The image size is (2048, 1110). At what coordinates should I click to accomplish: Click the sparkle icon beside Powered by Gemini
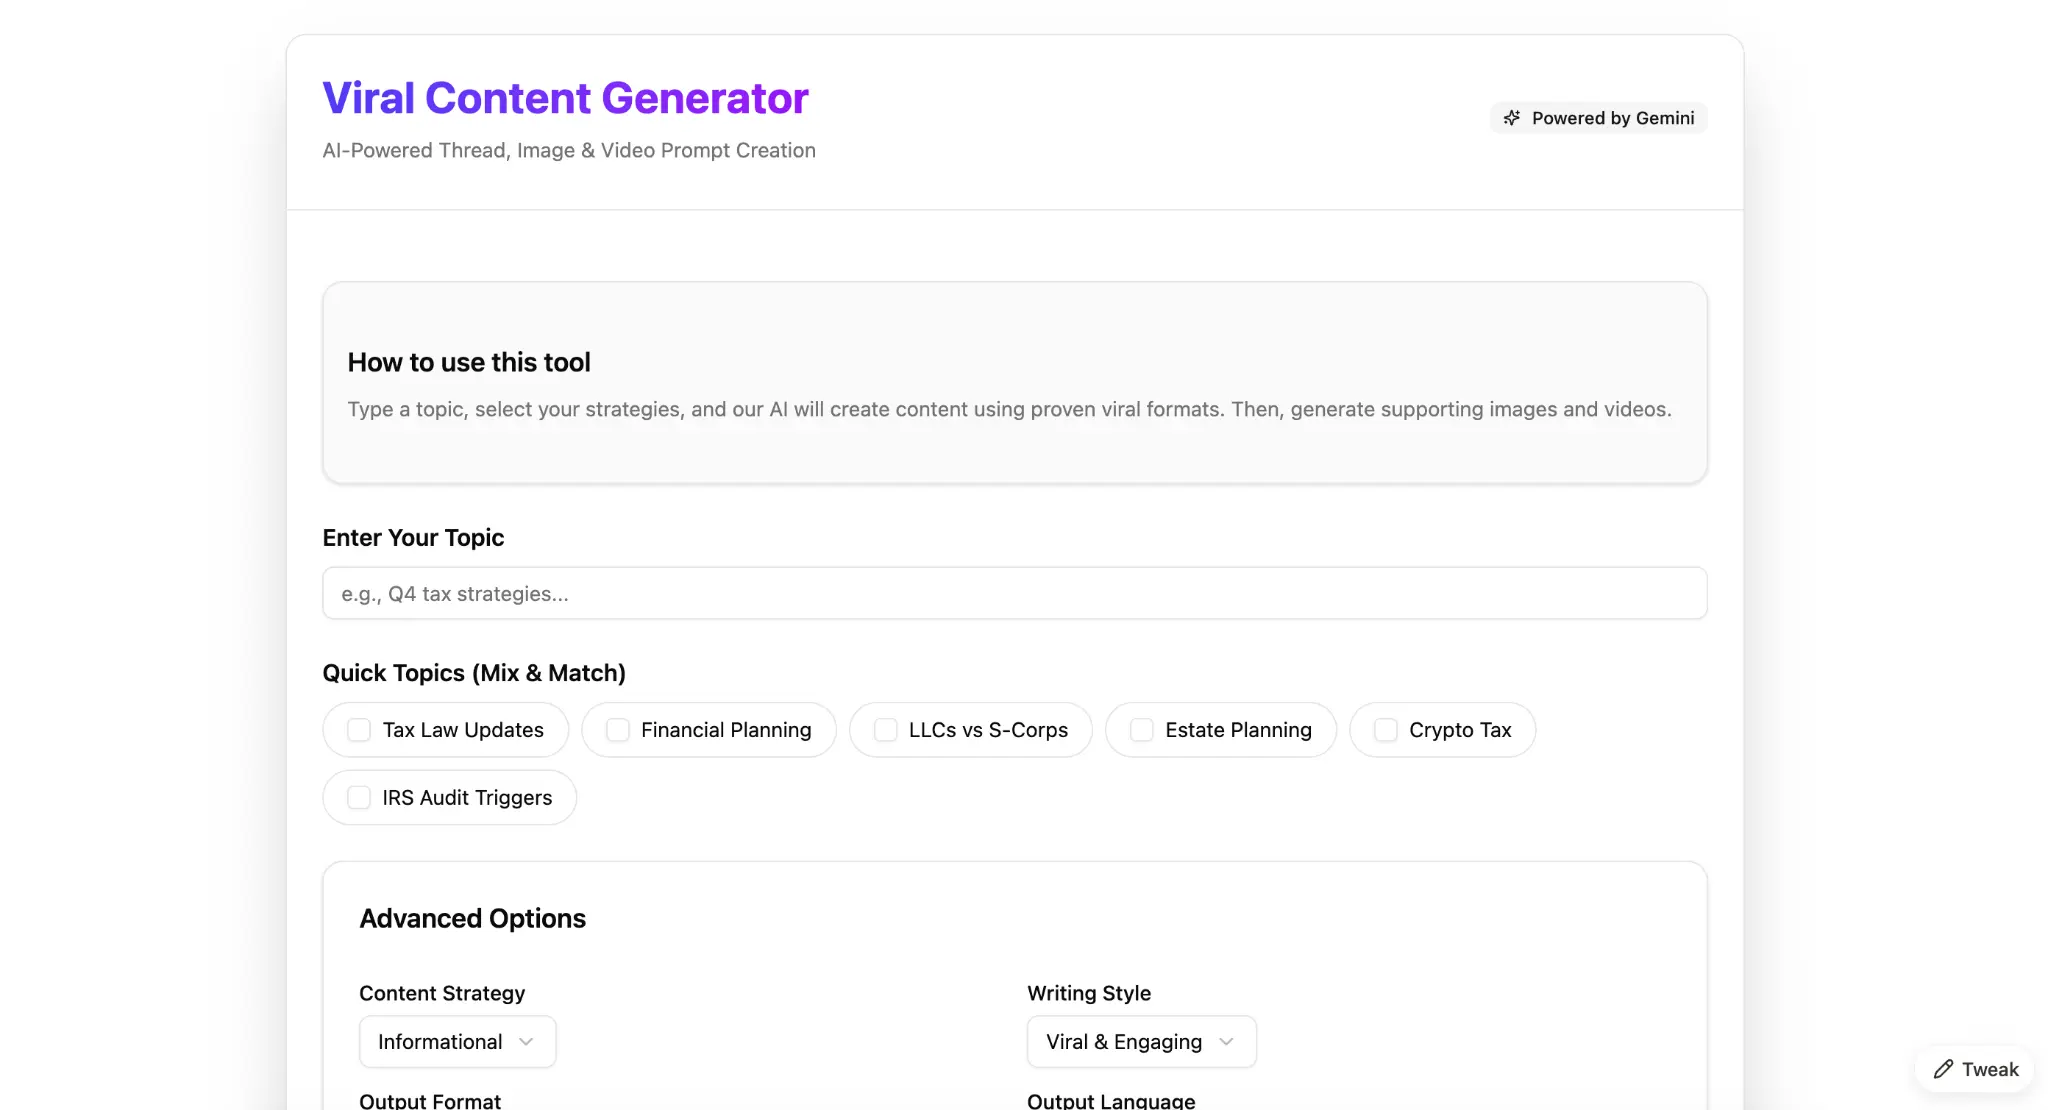(1512, 118)
